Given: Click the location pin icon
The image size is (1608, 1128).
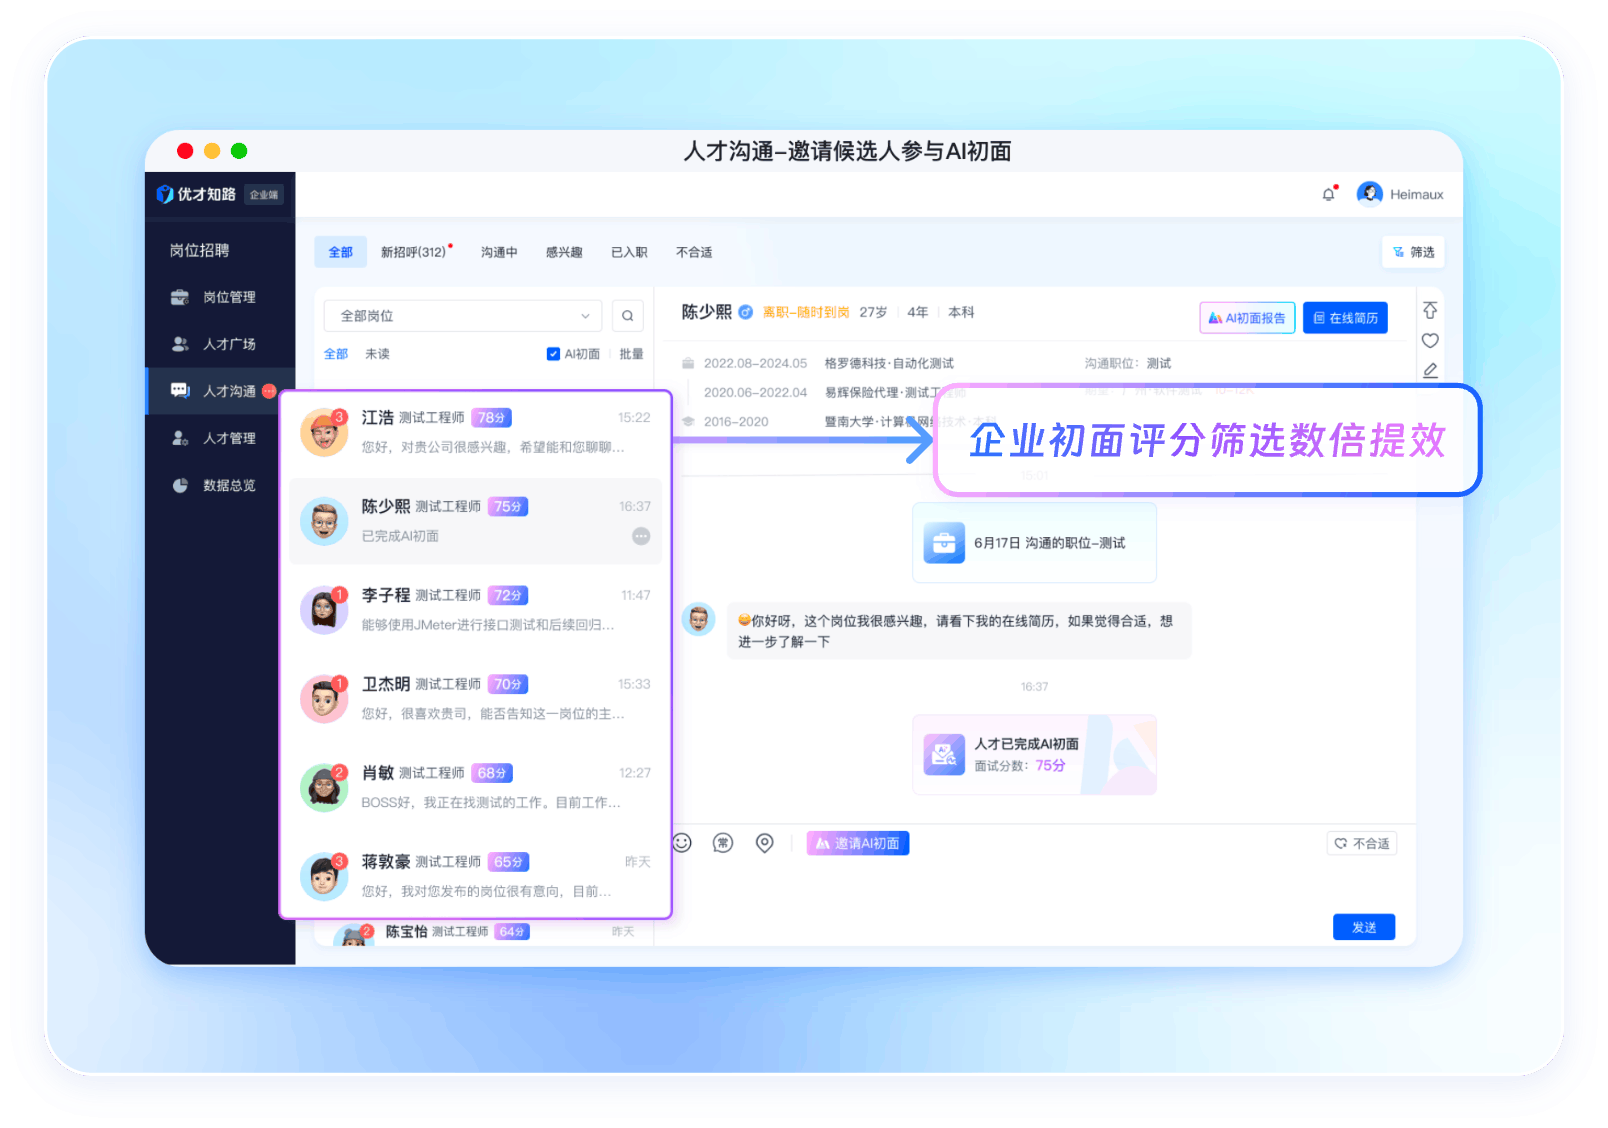Looking at the screenshot, I should [x=764, y=843].
